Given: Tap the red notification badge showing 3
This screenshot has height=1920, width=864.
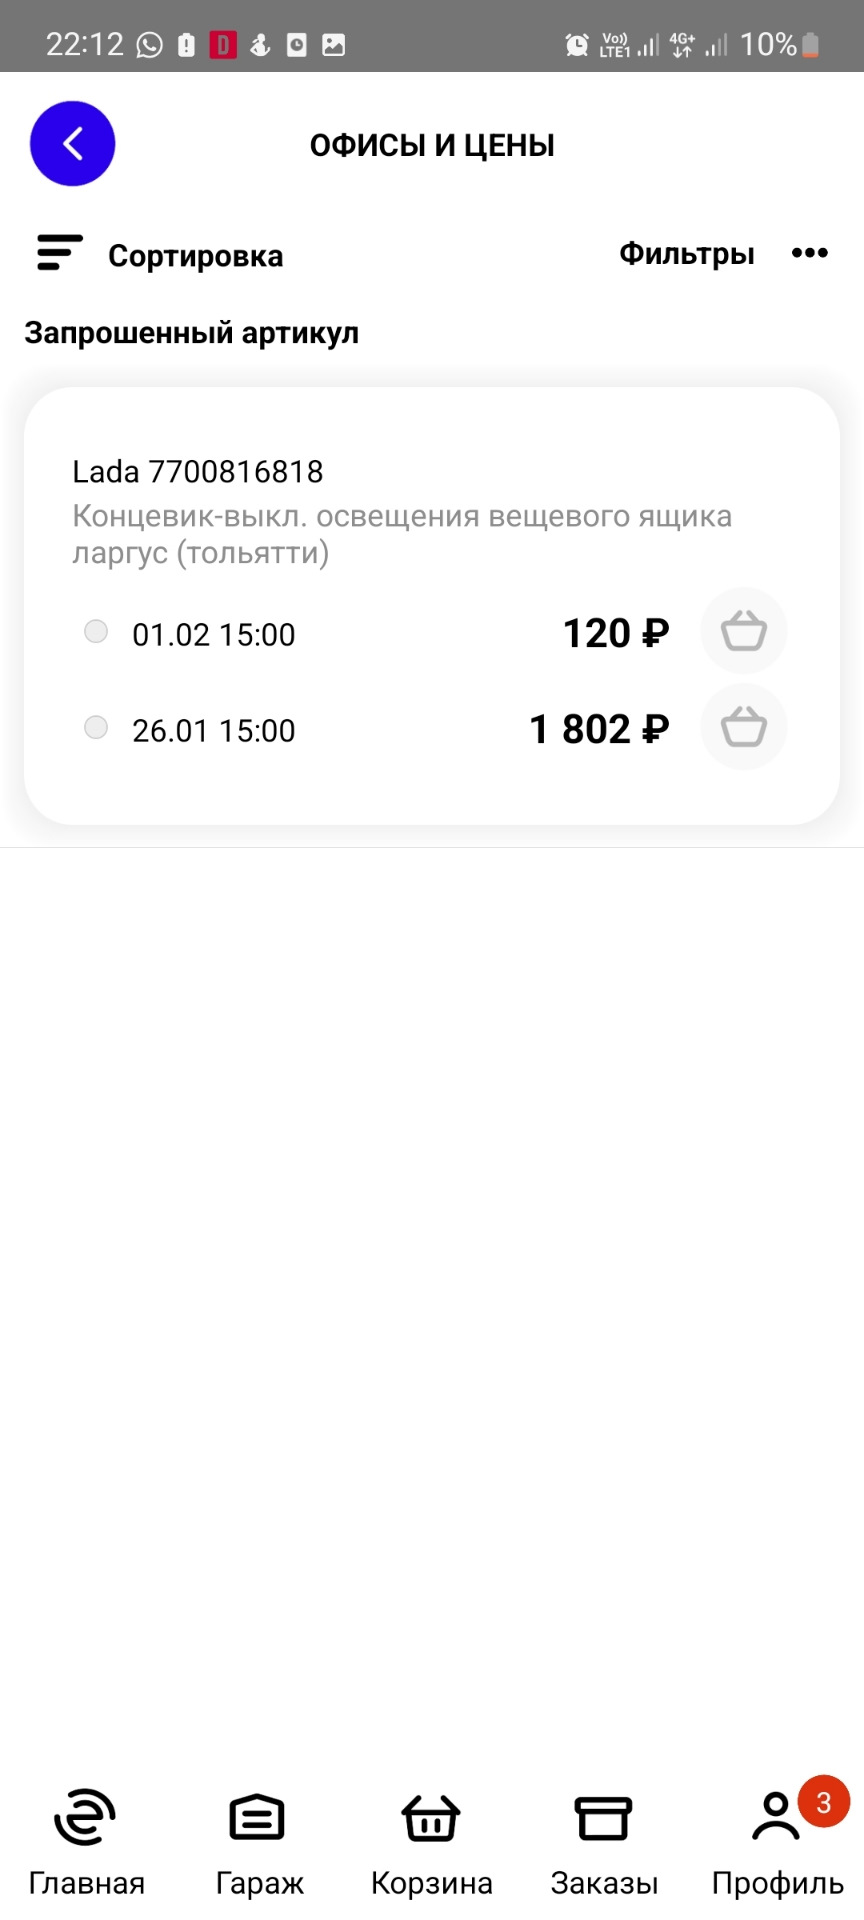Looking at the screenshot, I should click(823, 1801).
